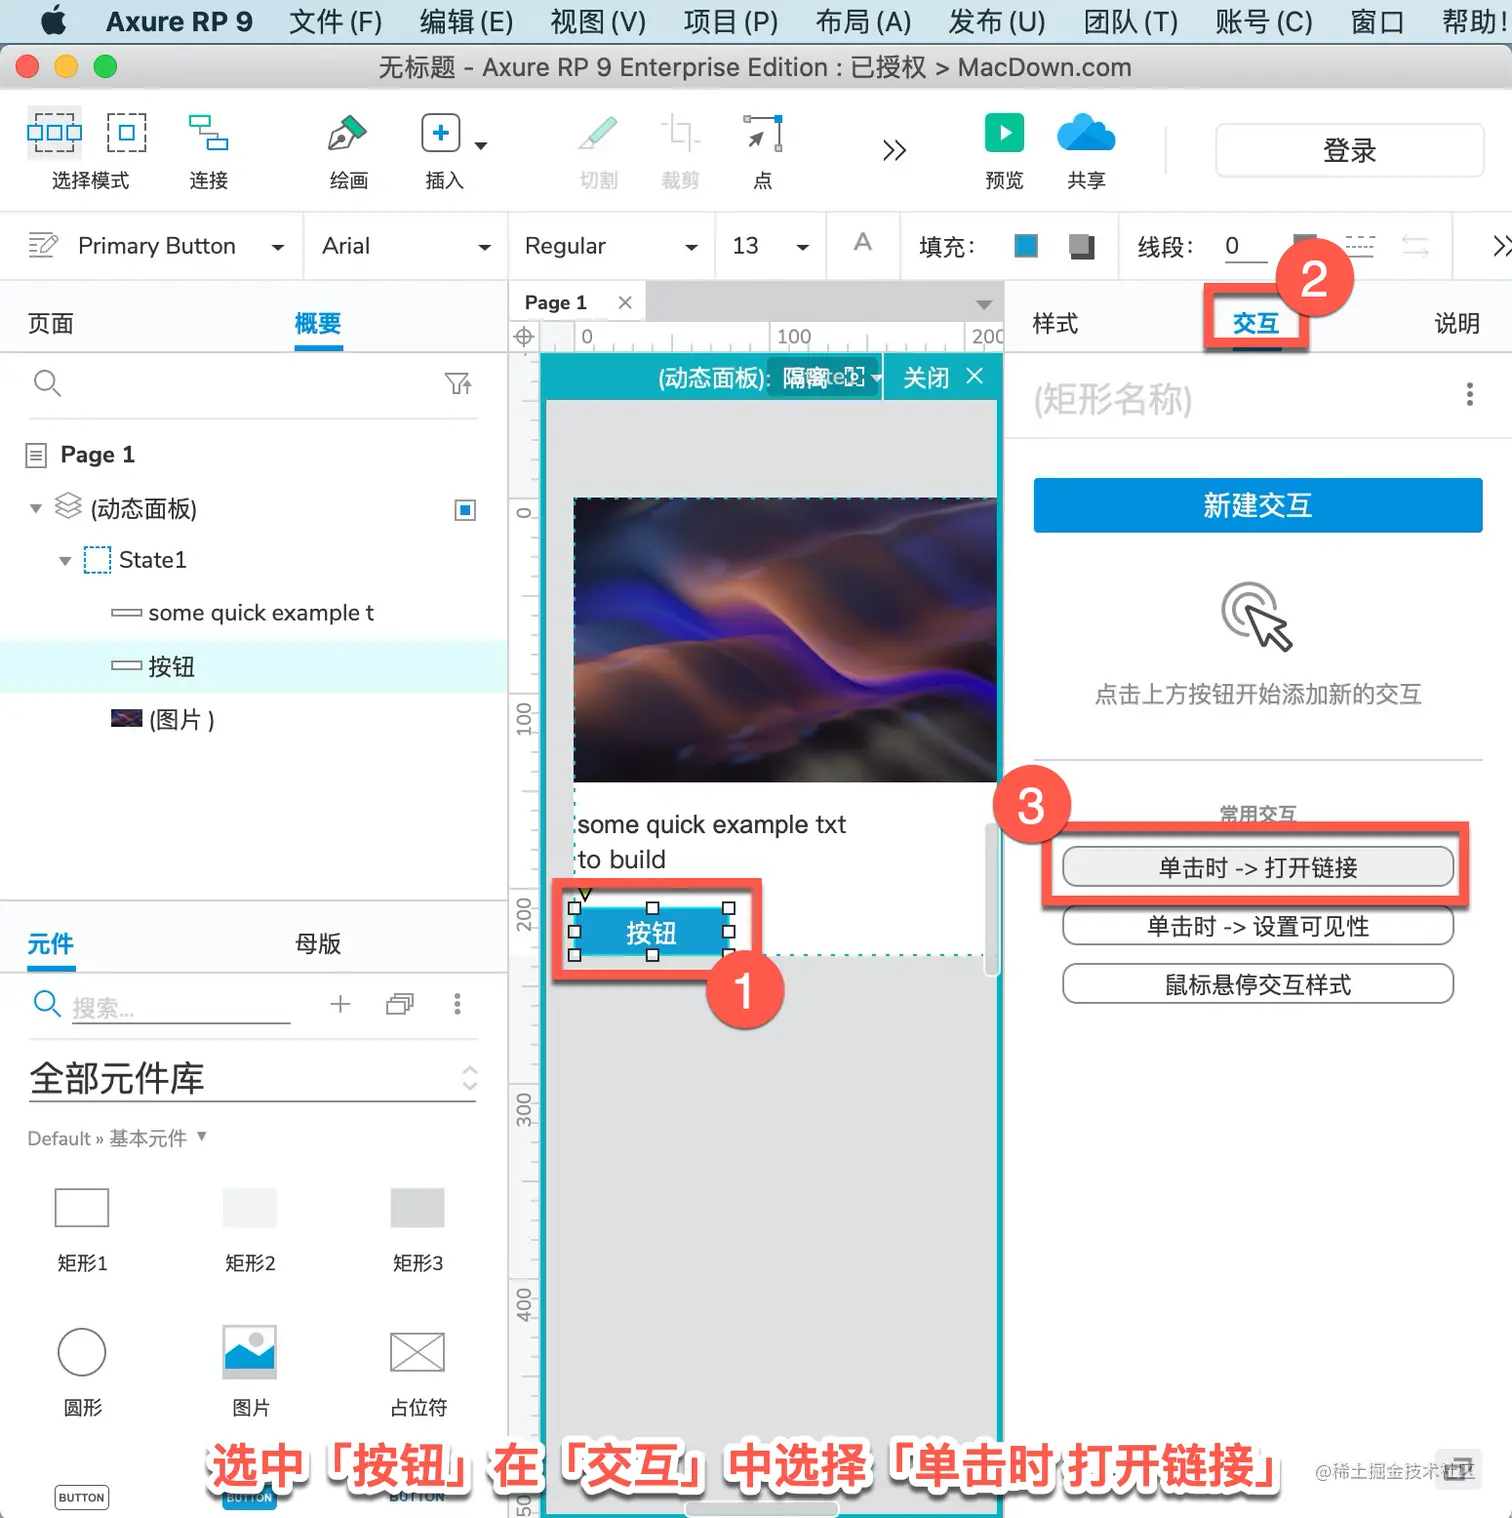Click the outline search magnifier icon
The image size is (1512, 1518).
click(x=47, y=383)
